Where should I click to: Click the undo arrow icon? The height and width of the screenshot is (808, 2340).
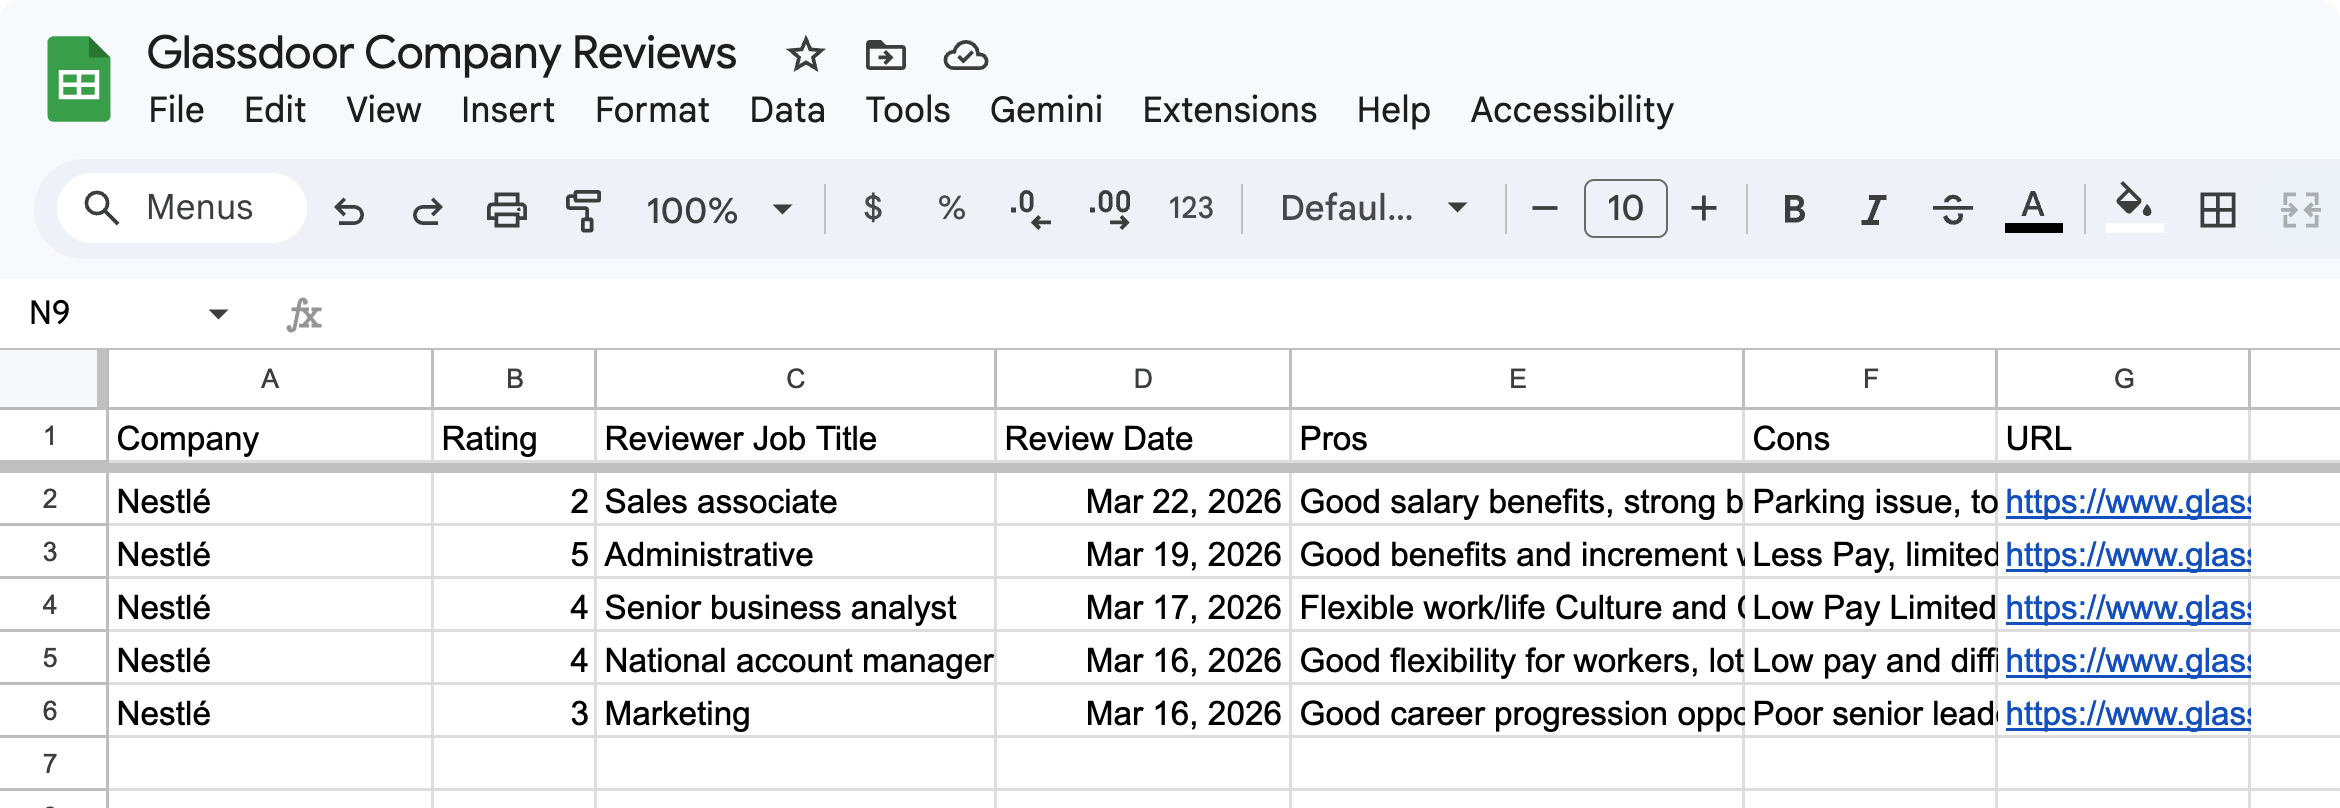coord(349,210)
